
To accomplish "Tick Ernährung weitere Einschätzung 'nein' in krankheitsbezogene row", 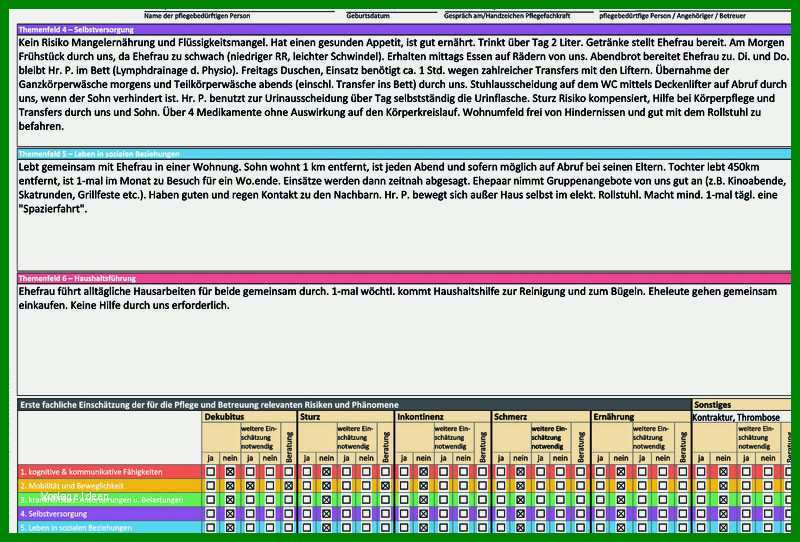I will (663, 500).
